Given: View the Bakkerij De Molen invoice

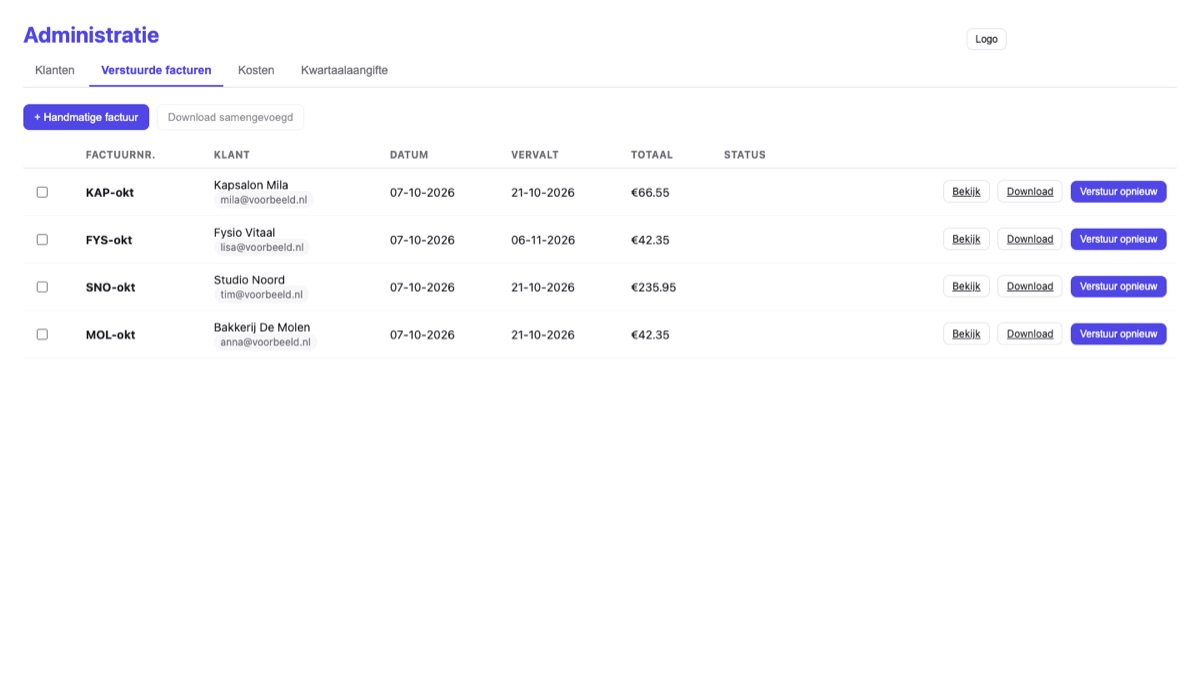Looking at the screenshot, I should tap(966, 334).
